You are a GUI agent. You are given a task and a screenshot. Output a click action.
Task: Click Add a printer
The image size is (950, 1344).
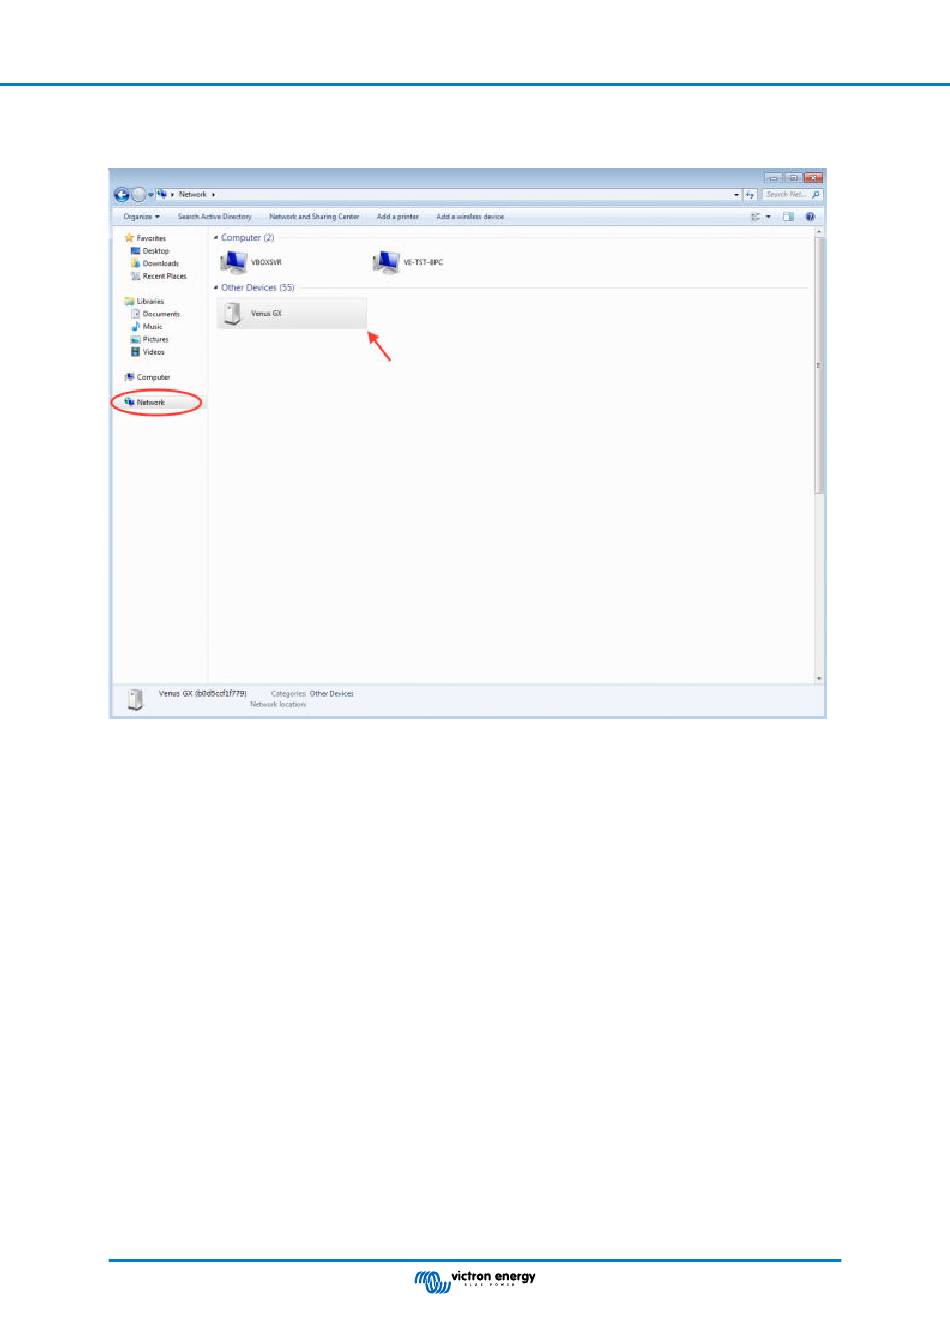398,217
